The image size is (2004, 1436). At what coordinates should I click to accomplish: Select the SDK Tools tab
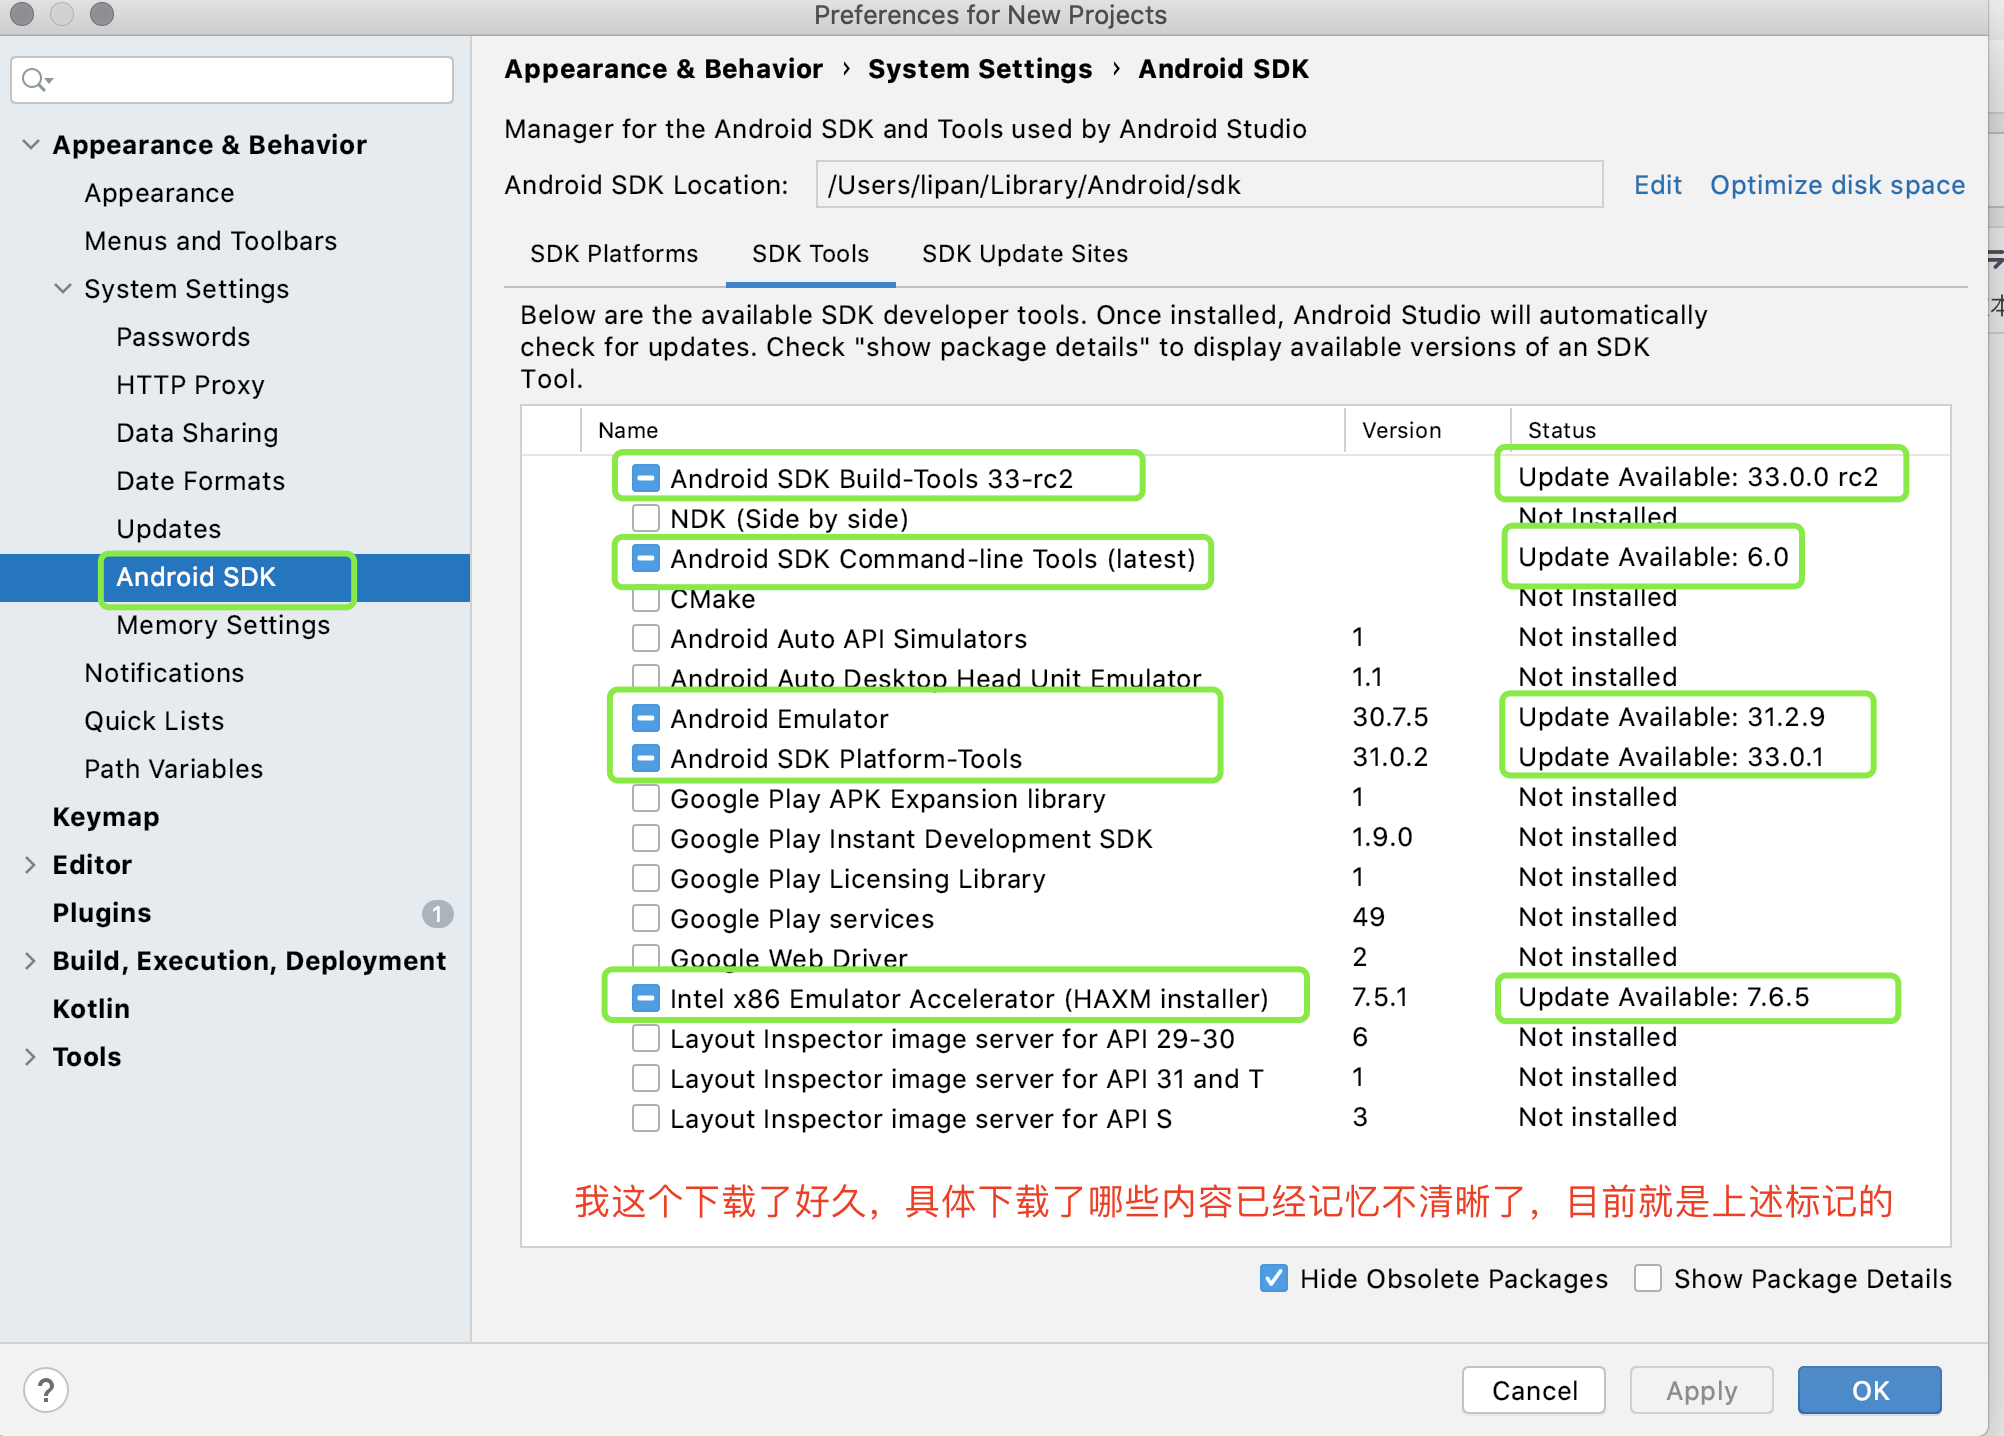pos(811,254)
